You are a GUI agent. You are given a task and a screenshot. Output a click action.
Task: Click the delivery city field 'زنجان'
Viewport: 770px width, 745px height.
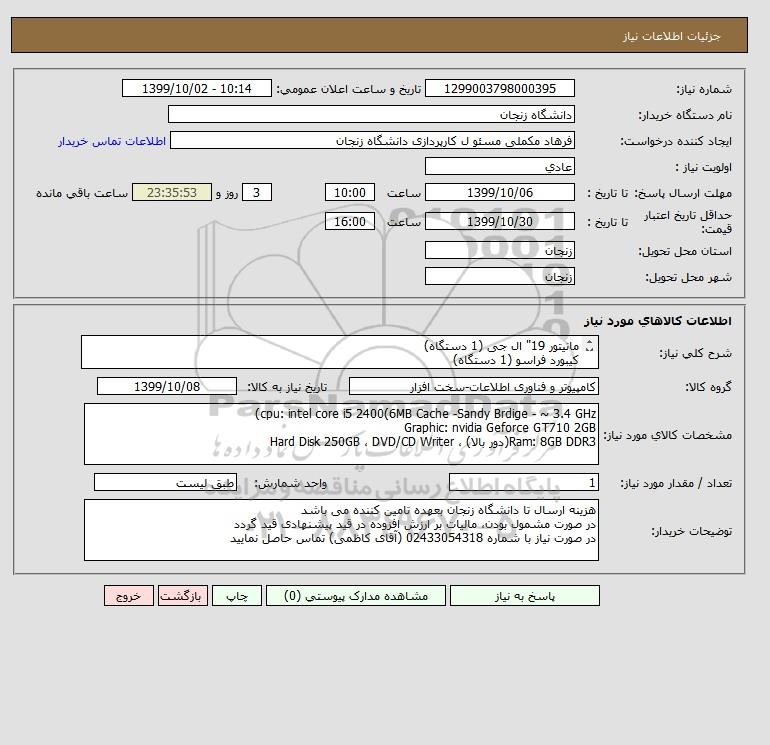(x=499, y=276)
